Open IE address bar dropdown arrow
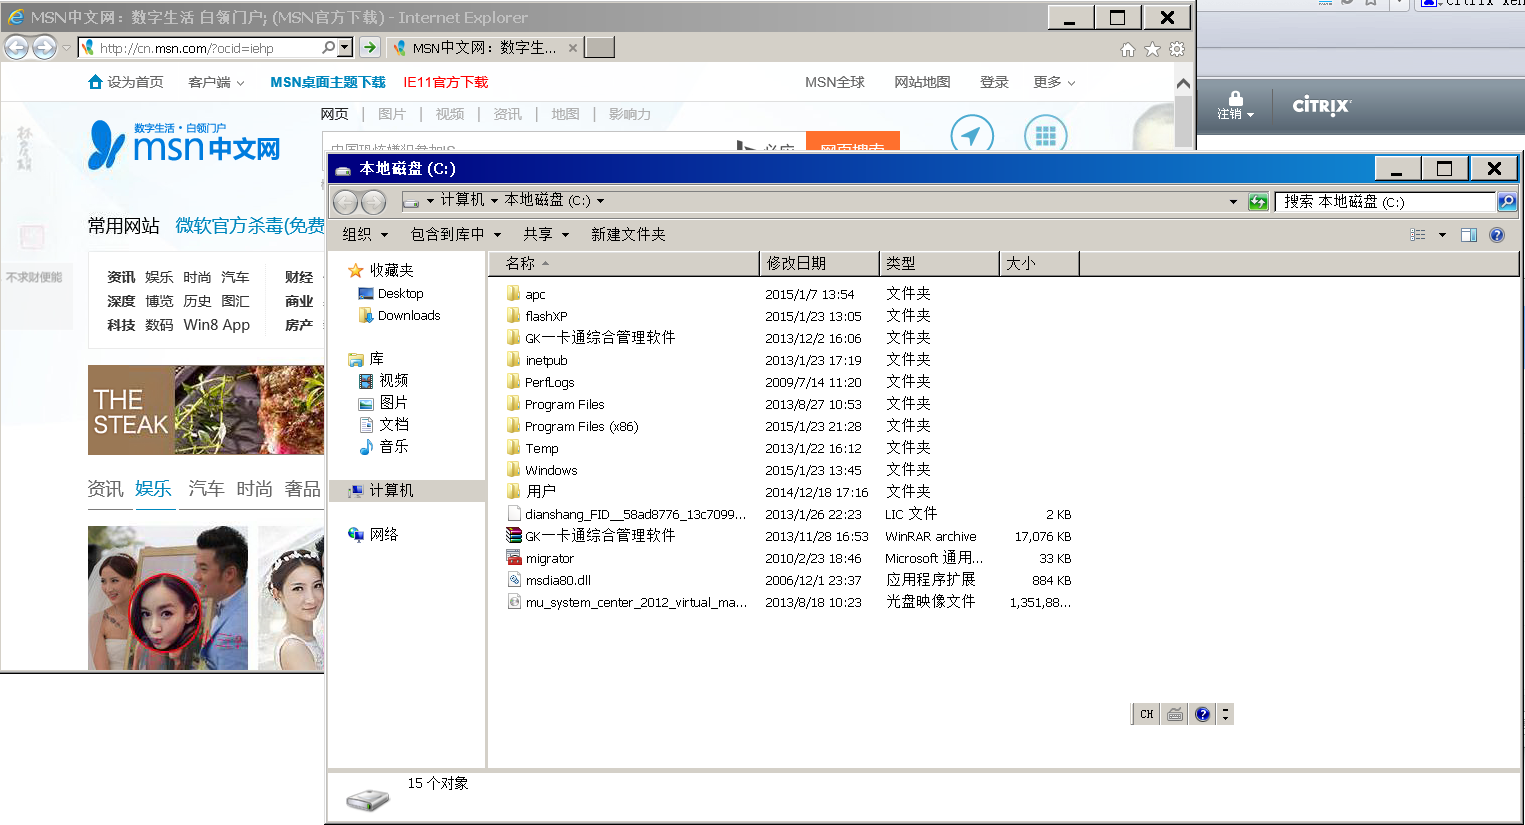 [x=345, y=47]
